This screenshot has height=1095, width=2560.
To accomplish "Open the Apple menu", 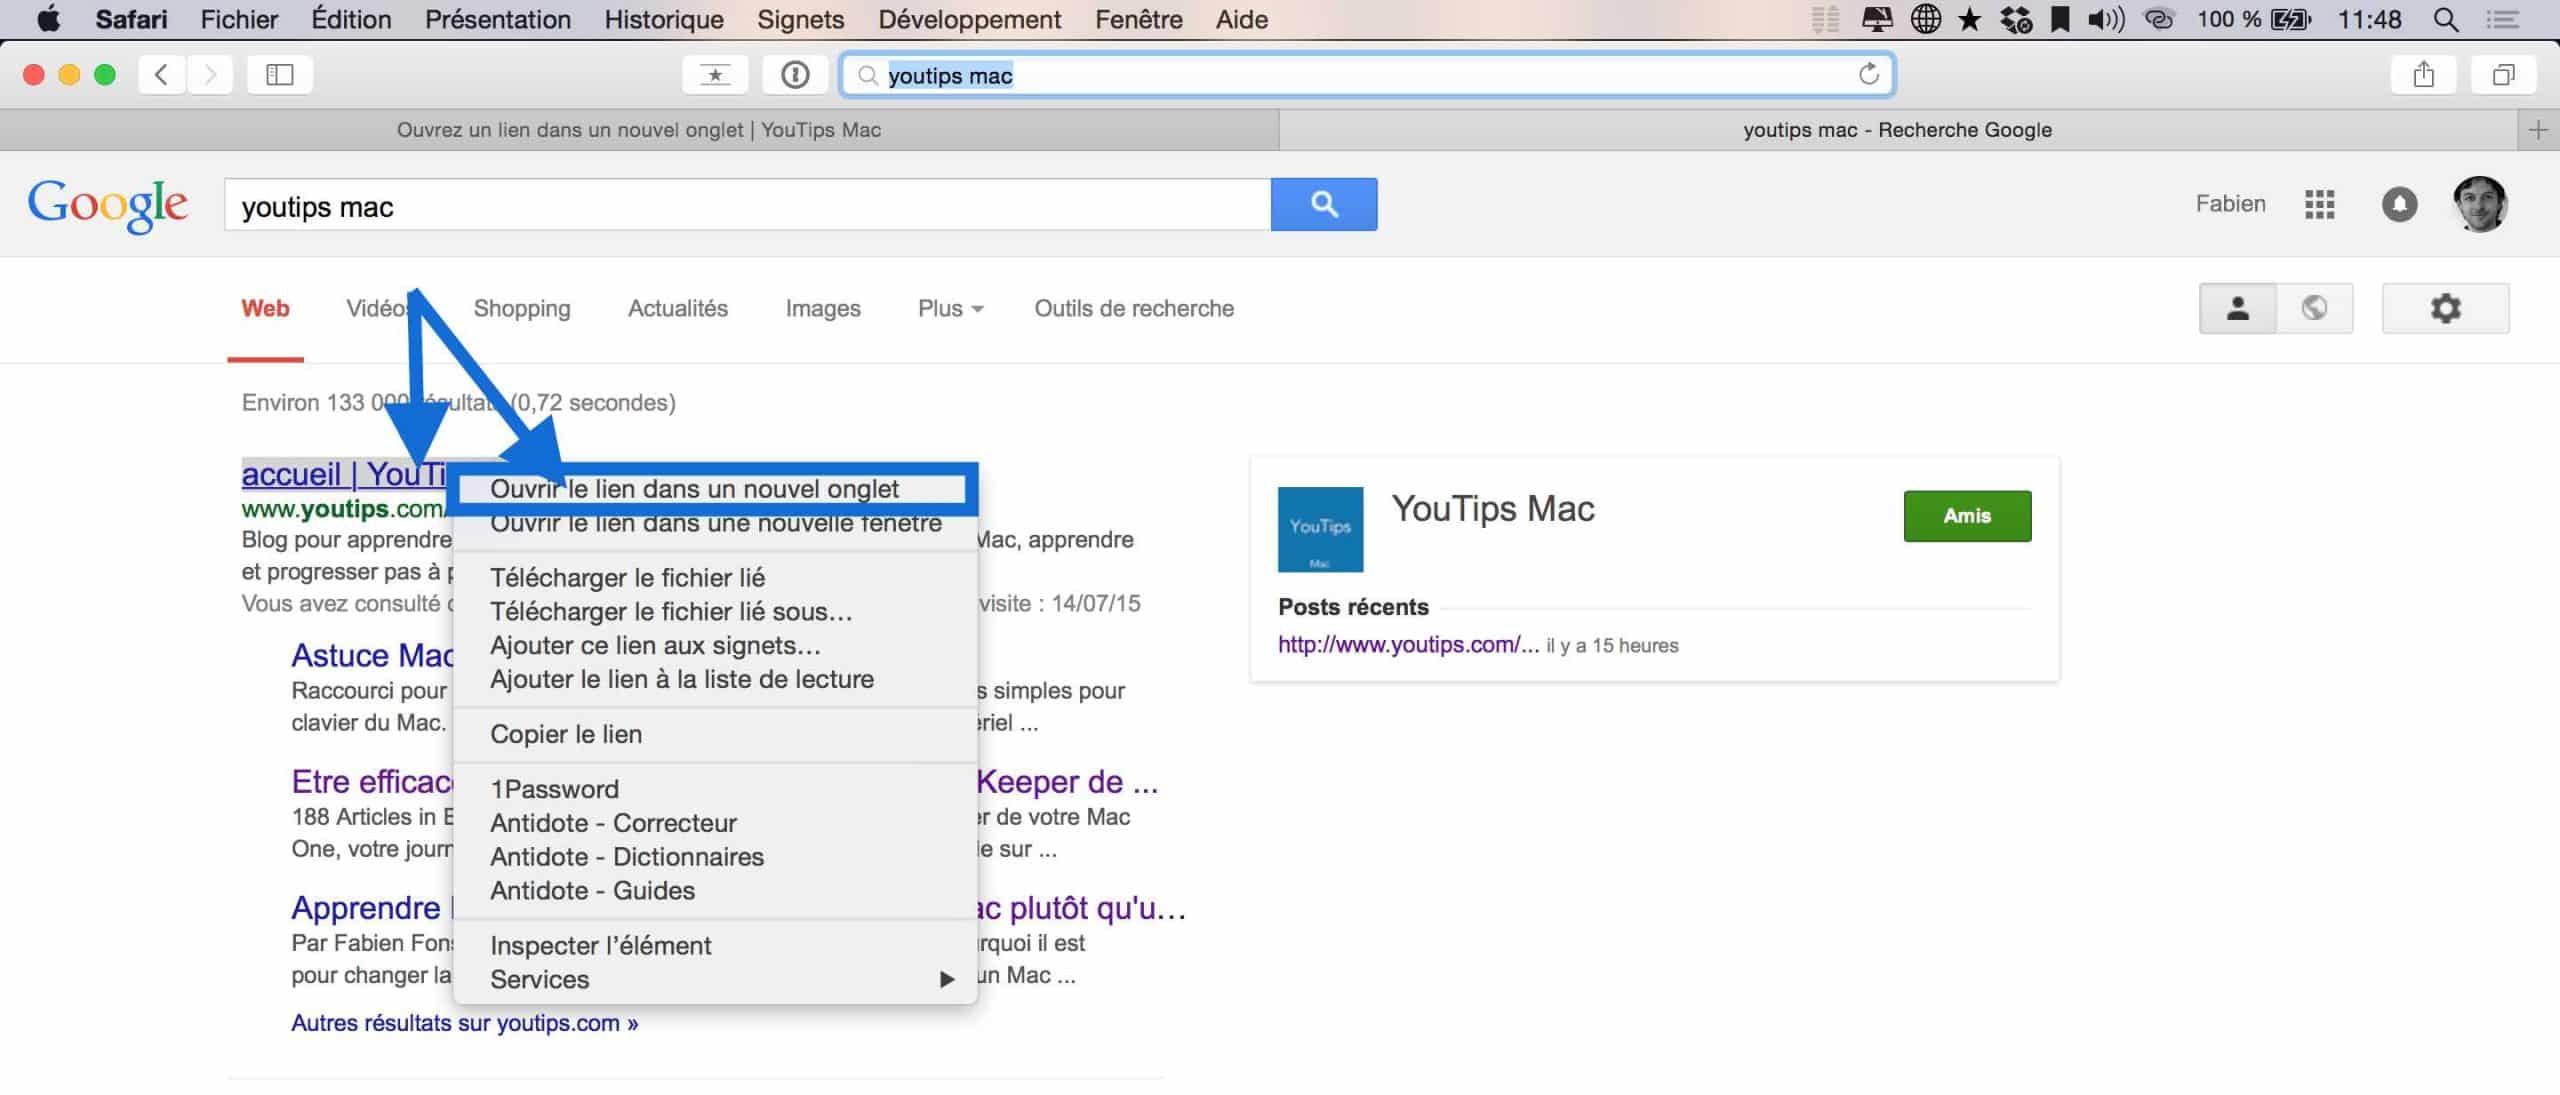I will (x=48, y=19).
